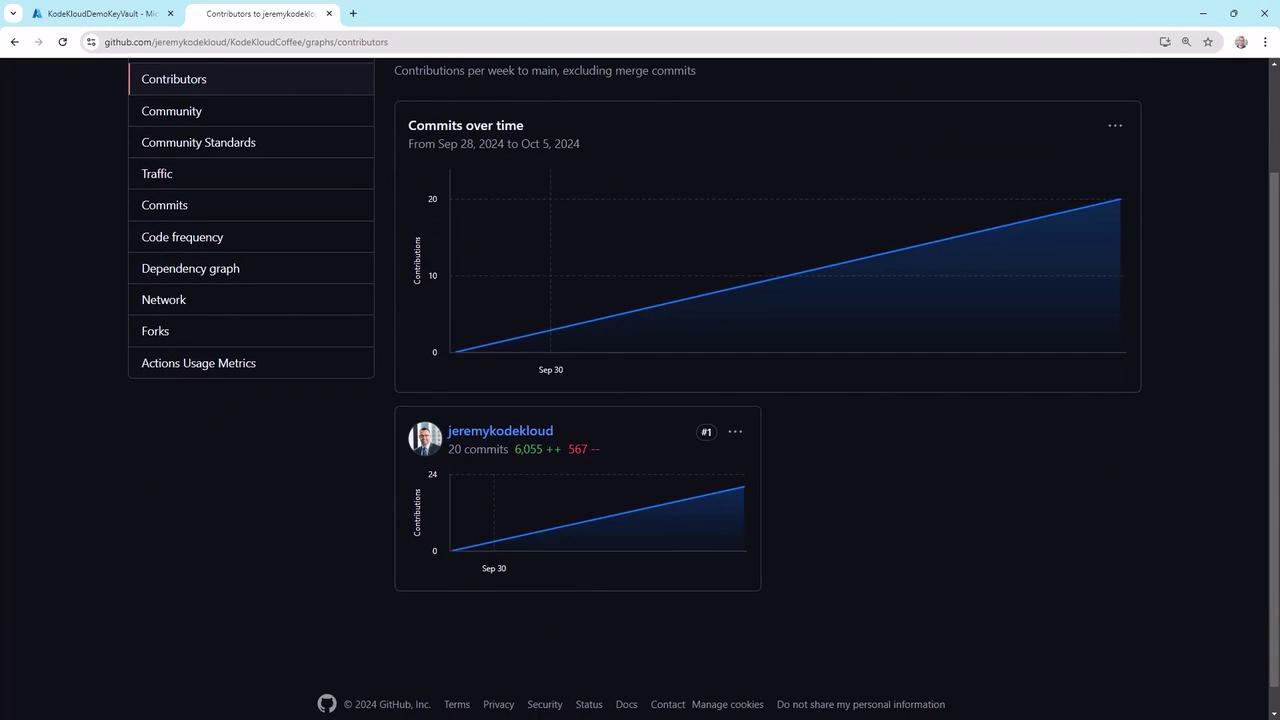Click Manage cookies in footer

pos(727,704)
